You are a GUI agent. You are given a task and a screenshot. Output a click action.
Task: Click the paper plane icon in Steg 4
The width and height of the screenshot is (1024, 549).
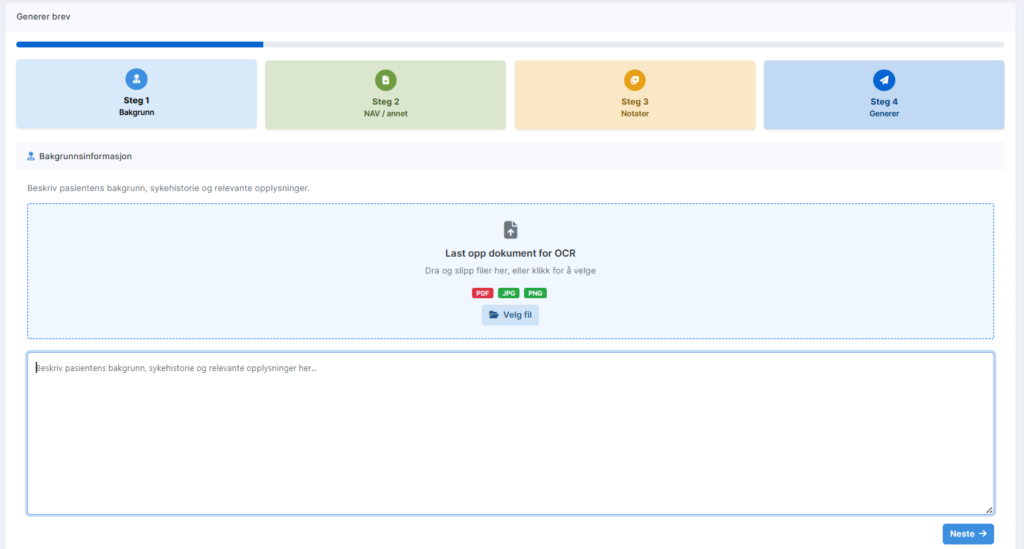[x=884, y=80]
